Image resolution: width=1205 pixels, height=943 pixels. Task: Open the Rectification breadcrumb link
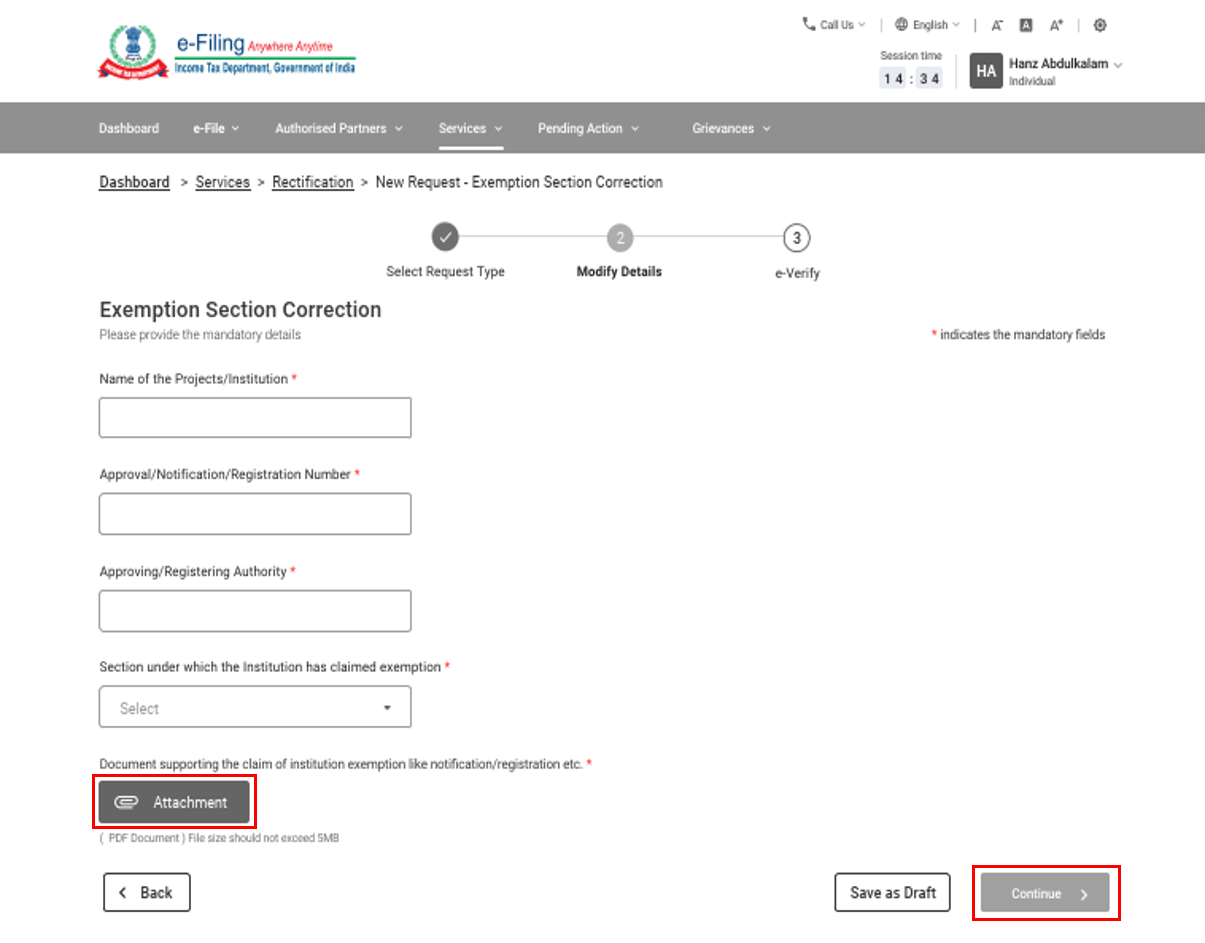(313, 182)
